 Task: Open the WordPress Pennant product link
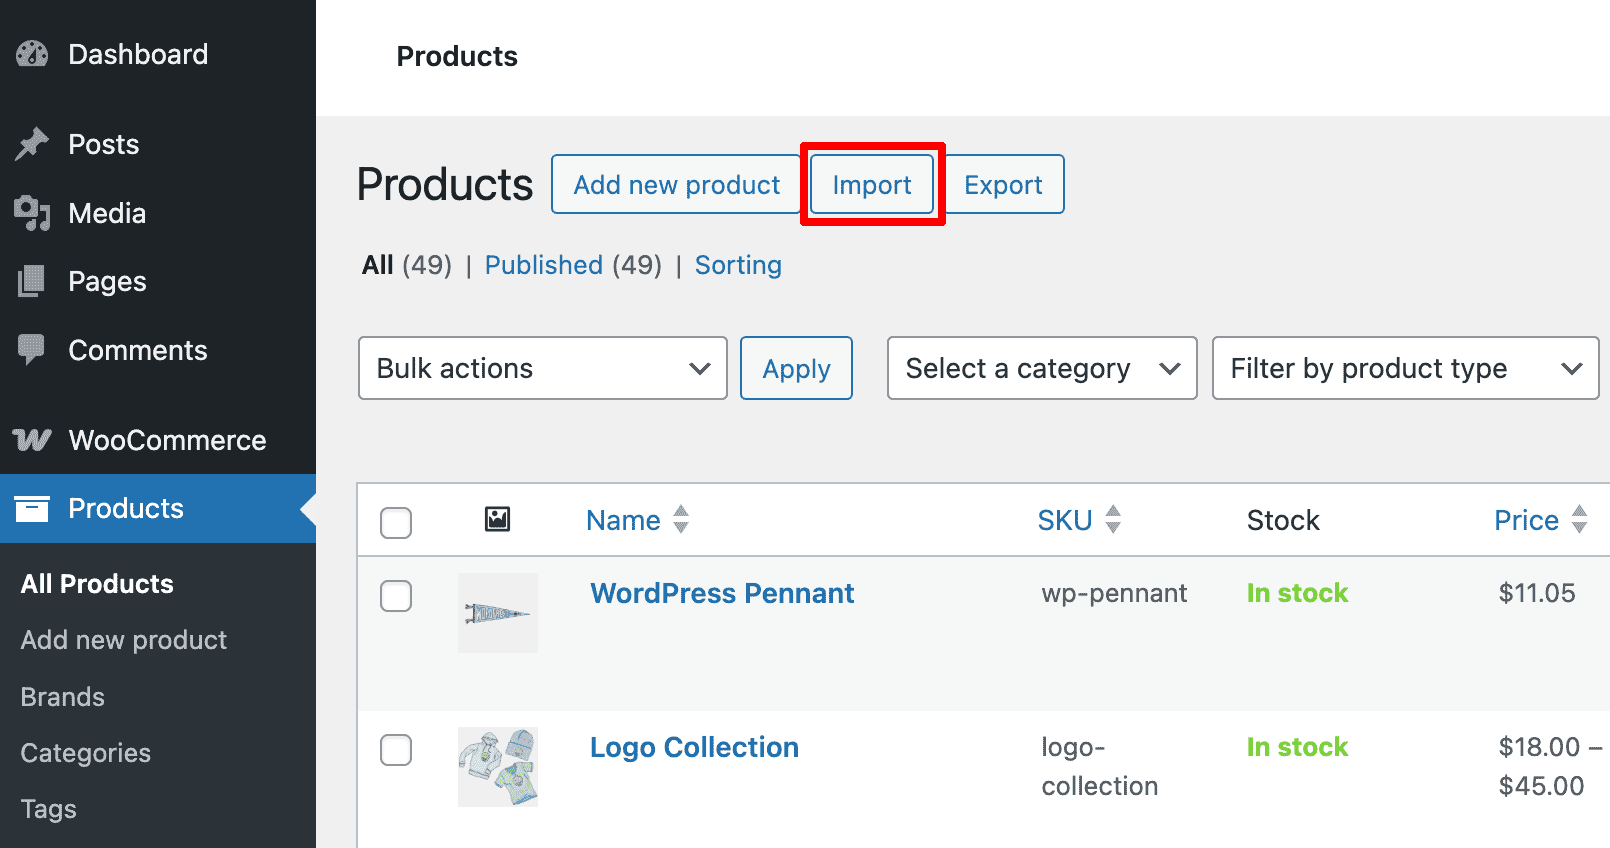722,593
